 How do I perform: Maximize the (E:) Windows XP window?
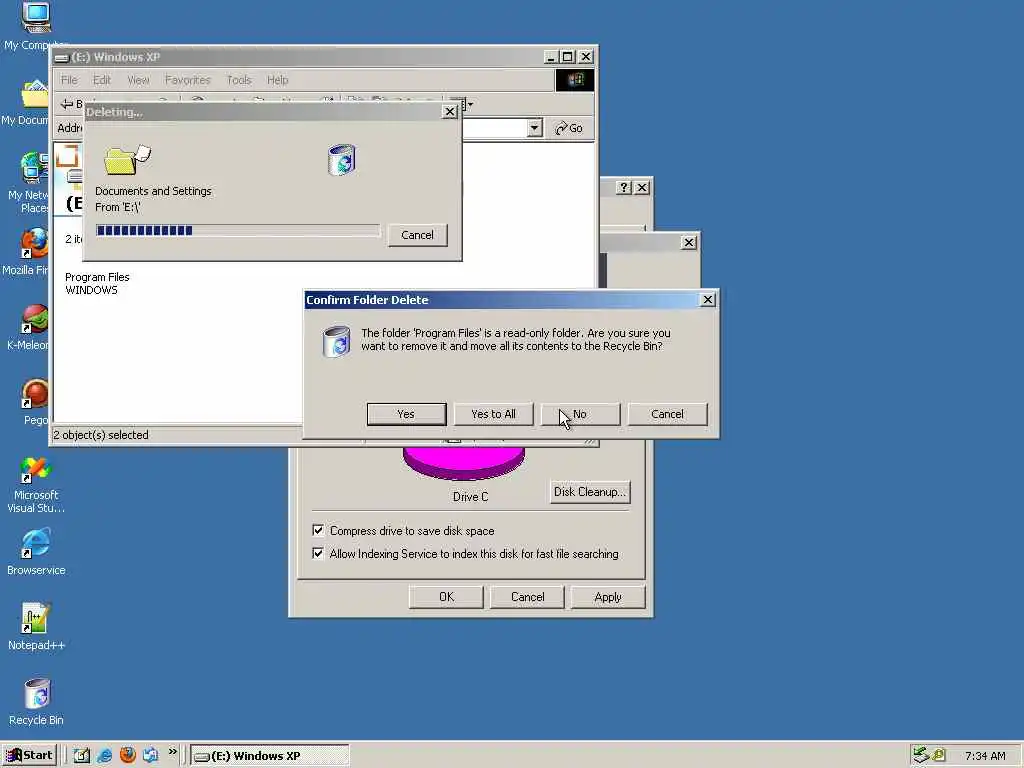(568, 57)
